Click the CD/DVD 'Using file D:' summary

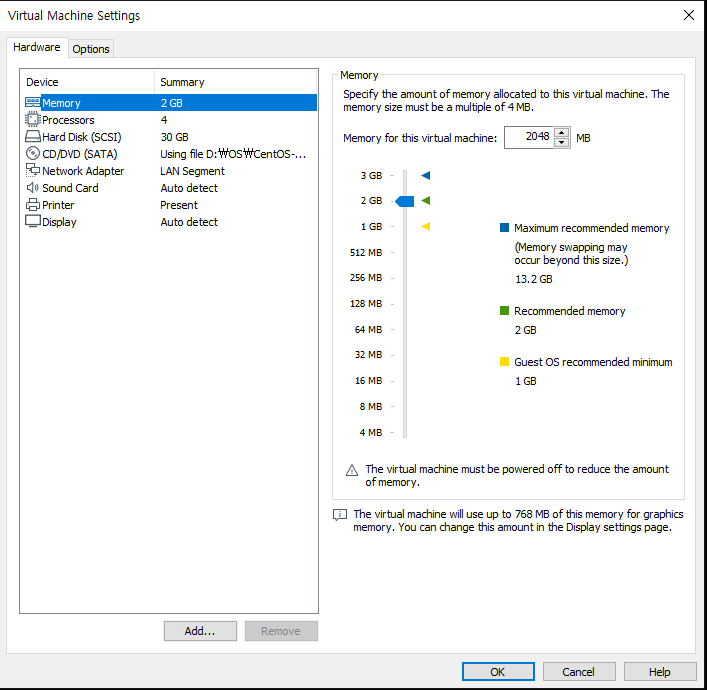[233, 154]
